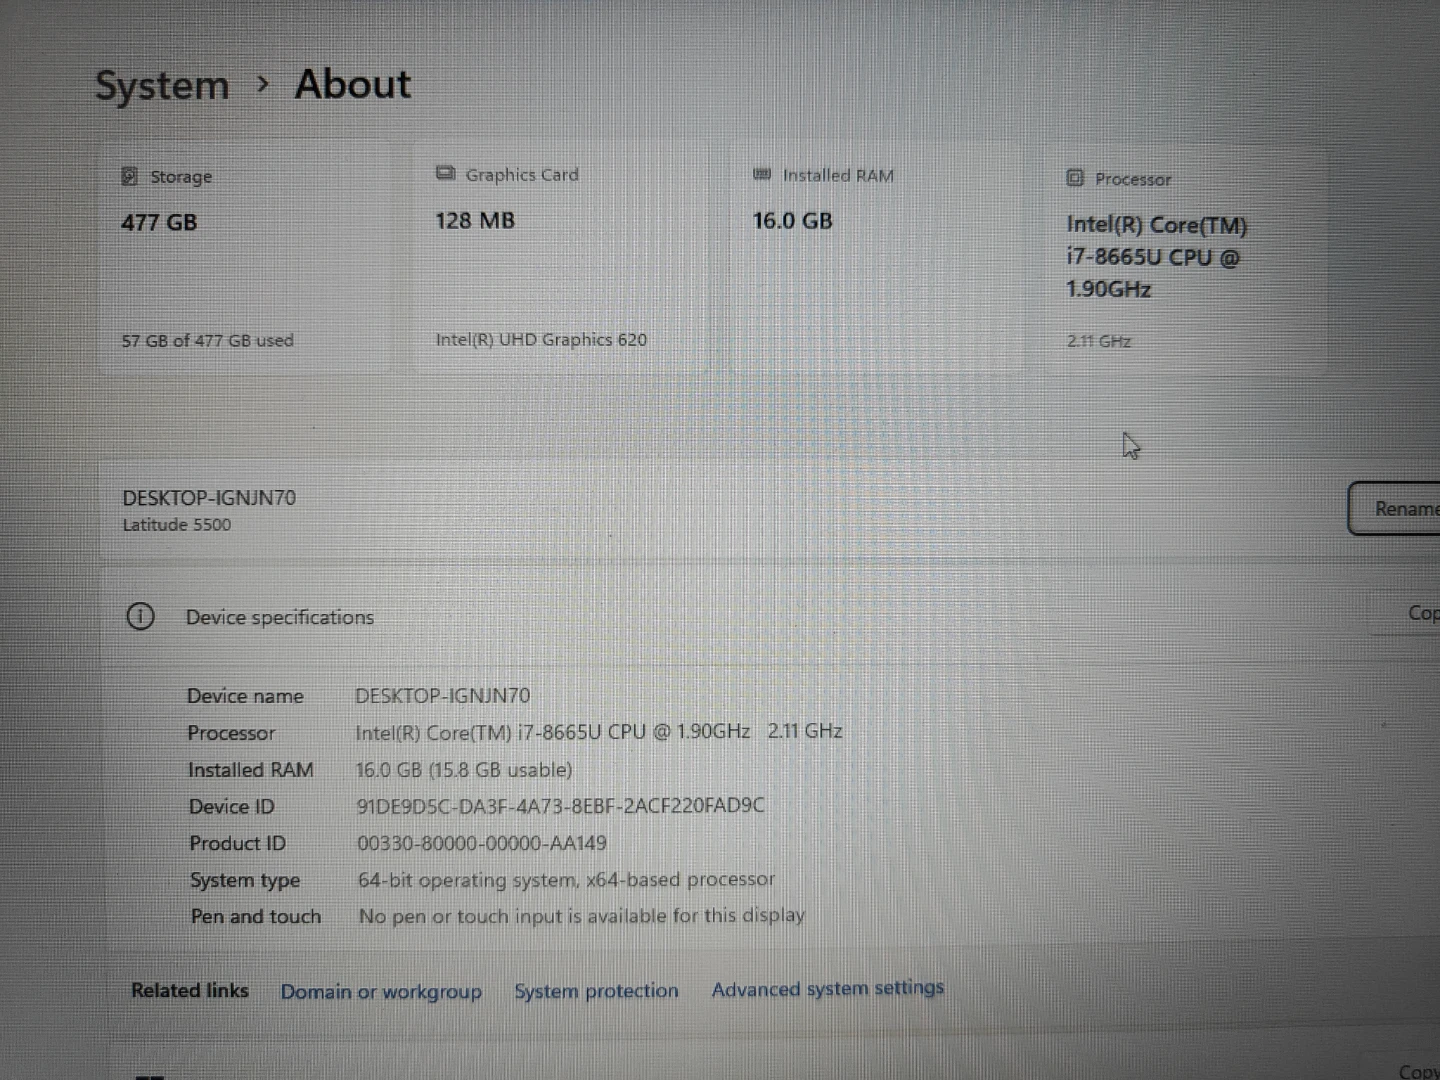Click 'Intel(R) UHD Graphics 620' text

point(541,339)
